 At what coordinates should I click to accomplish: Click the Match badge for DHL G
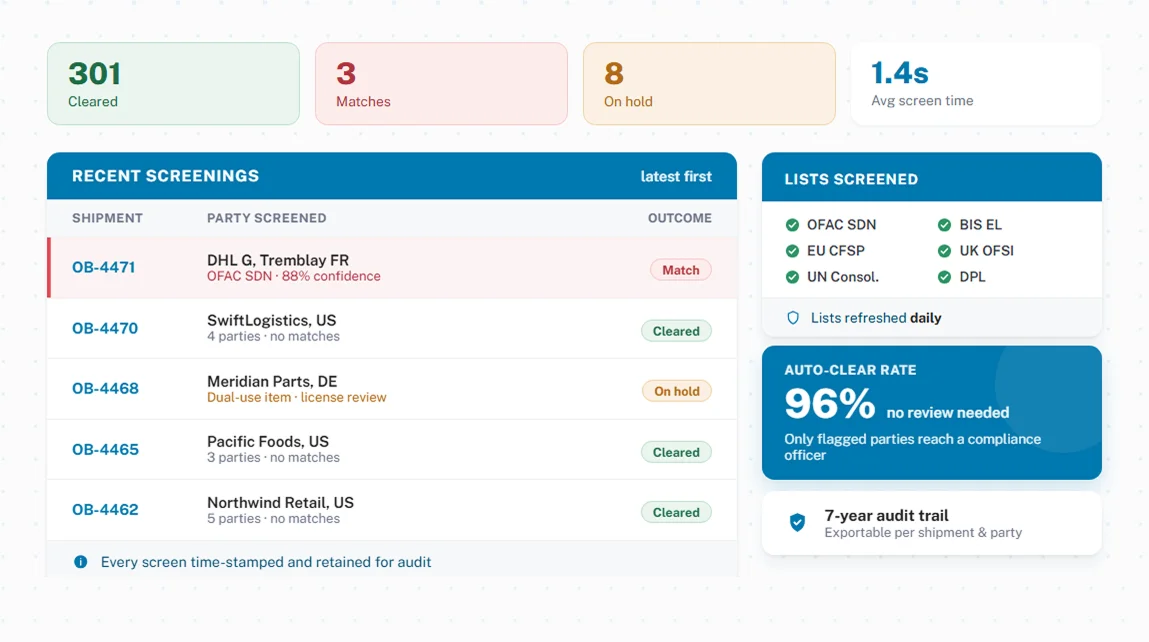click(681, 270)
